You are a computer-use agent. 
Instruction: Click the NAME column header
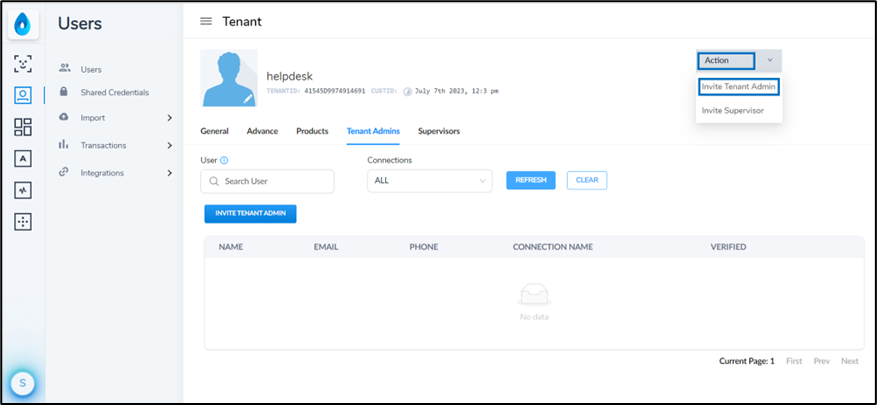(x=230, y=247)
